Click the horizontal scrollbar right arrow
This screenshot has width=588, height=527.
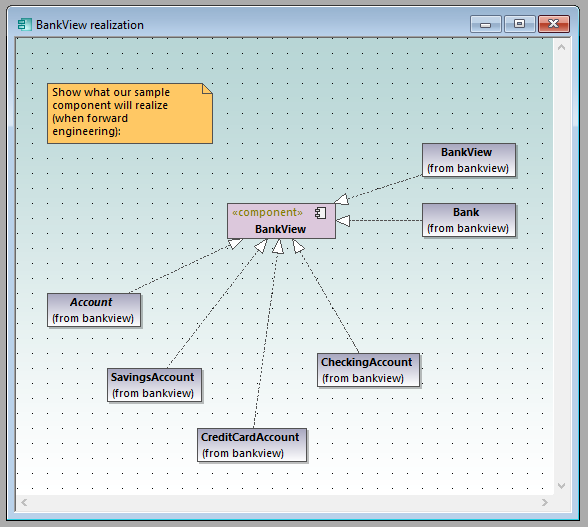coord(544,502)
